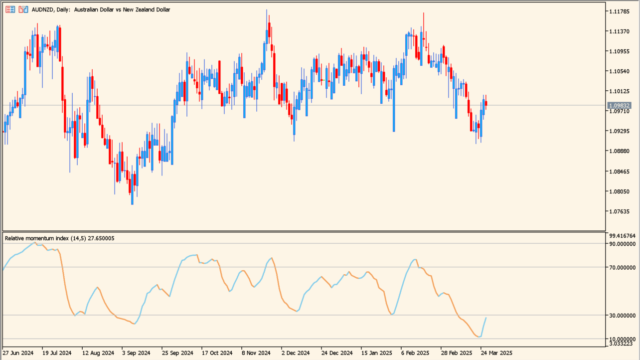Click the 30.000000 indicator level label

pos(622,316)
